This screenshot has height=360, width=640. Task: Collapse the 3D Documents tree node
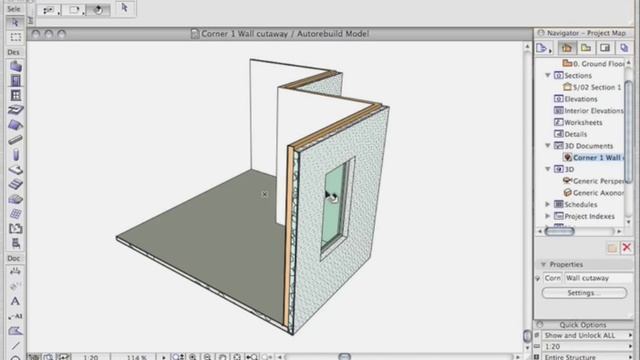tap(548, 146)
